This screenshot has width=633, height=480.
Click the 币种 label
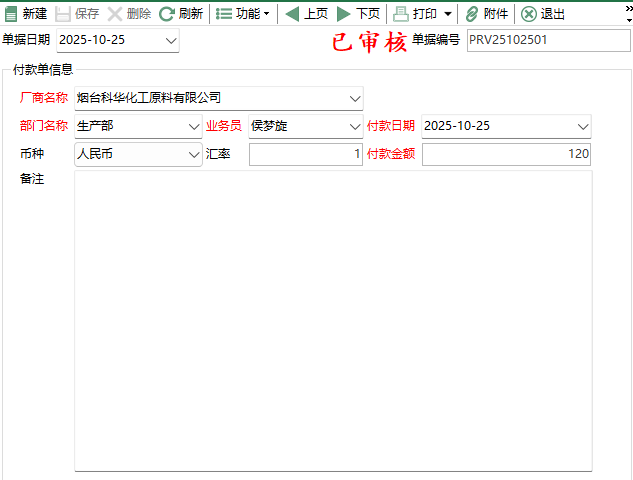[32, 153]
